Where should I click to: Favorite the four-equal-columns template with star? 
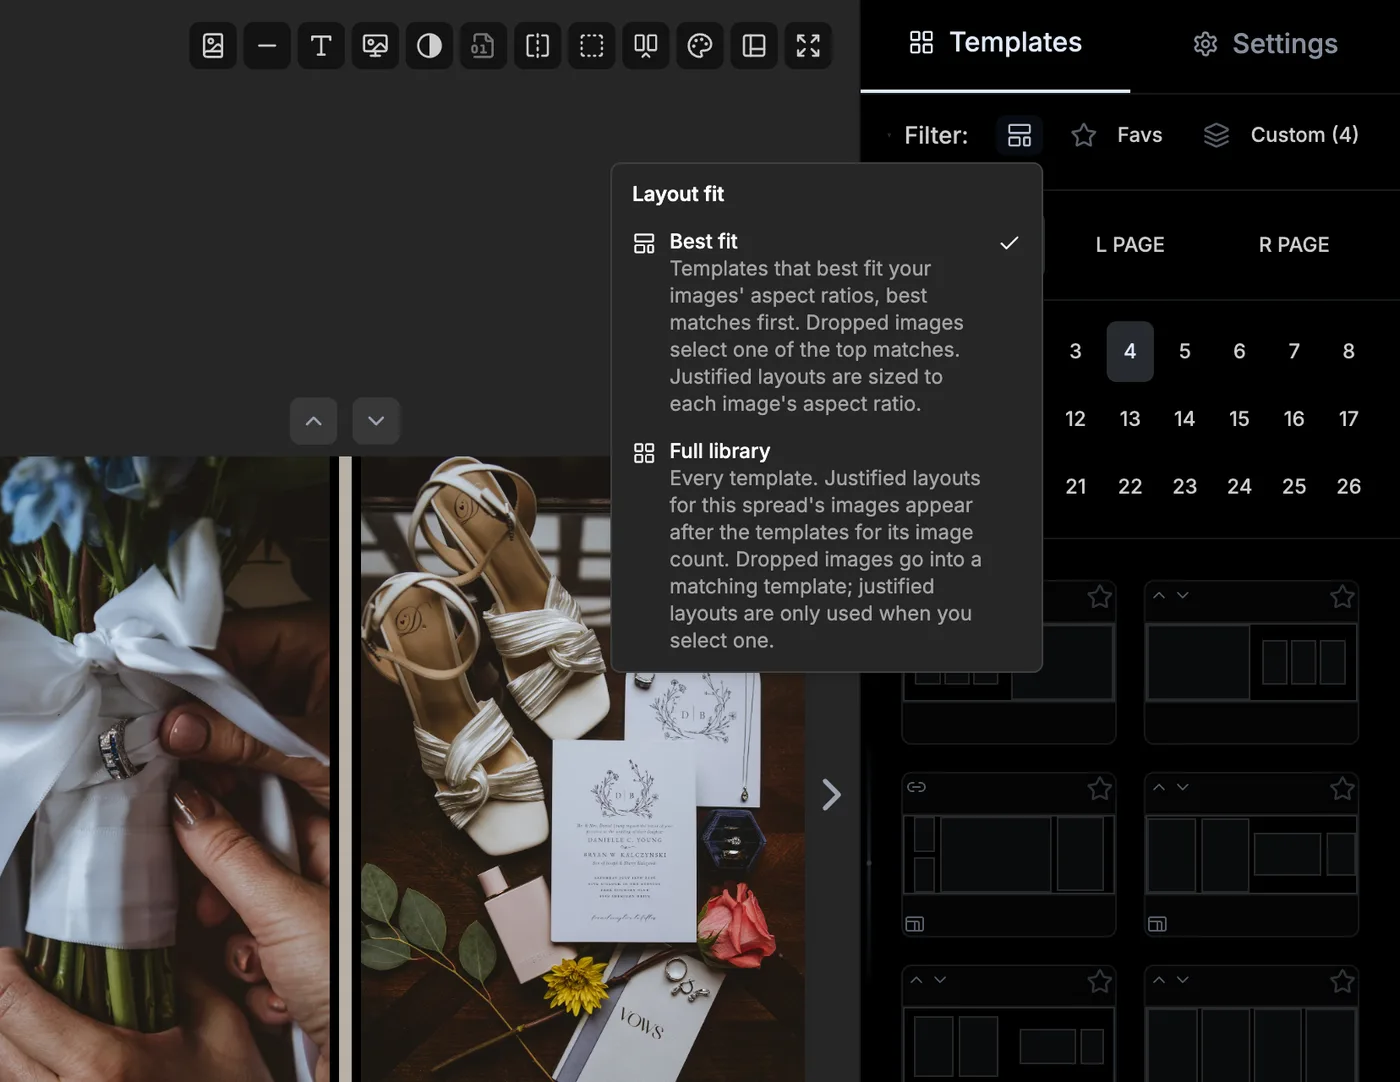point(1342,982)
